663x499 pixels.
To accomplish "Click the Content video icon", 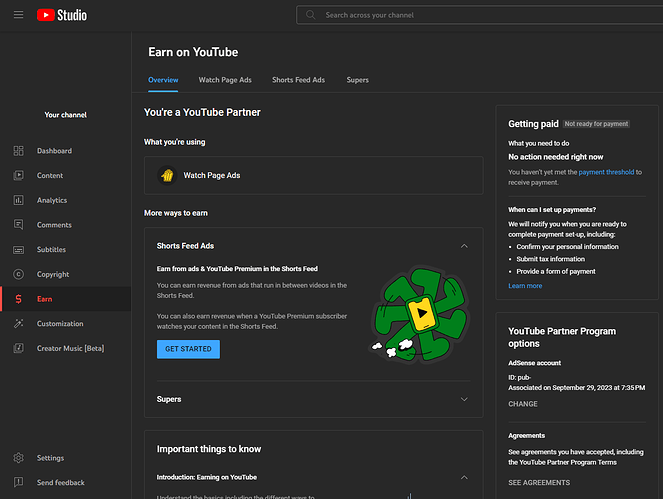I will (x=18, y=175).
